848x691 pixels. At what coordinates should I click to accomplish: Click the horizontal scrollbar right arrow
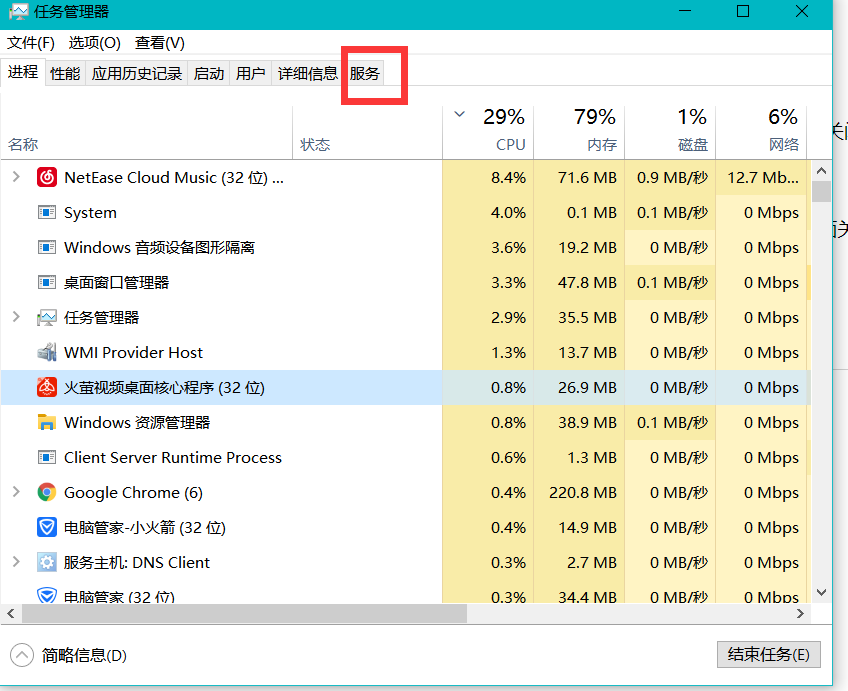coord(800,614)
